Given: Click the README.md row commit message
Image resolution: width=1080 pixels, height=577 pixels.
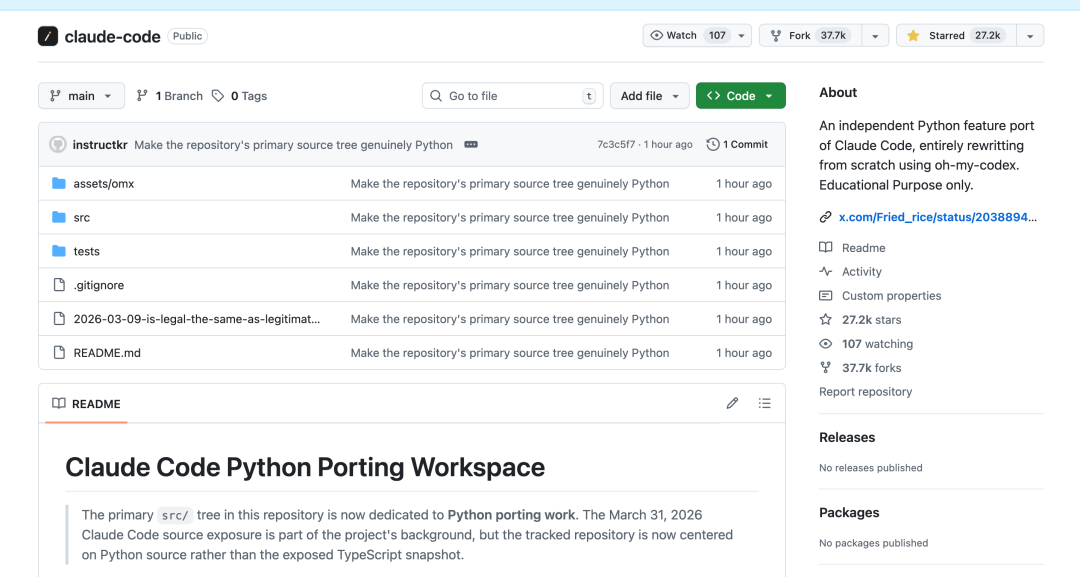Looking at the screenshot, I should pos(510,353).
